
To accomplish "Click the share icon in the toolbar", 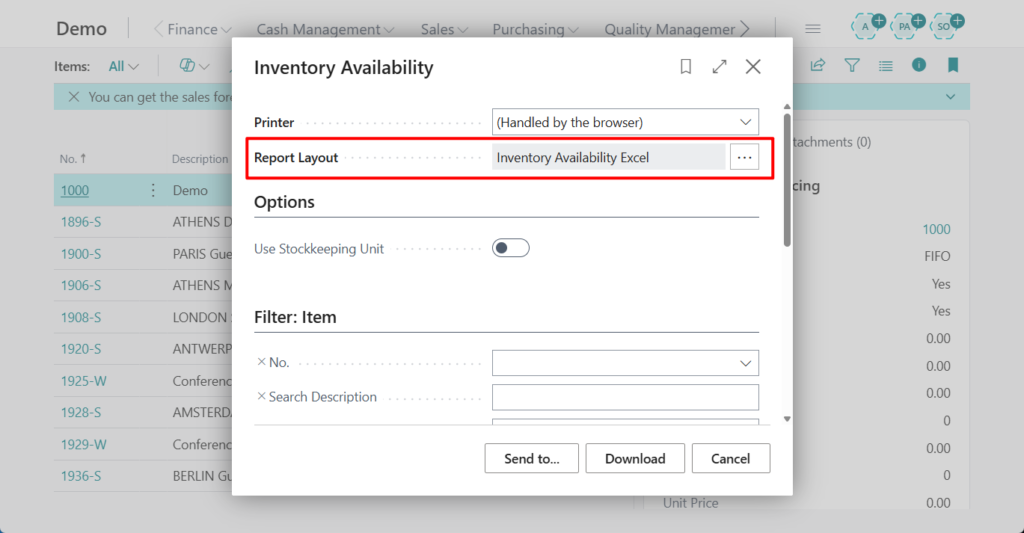I will [x=818, y=66].
